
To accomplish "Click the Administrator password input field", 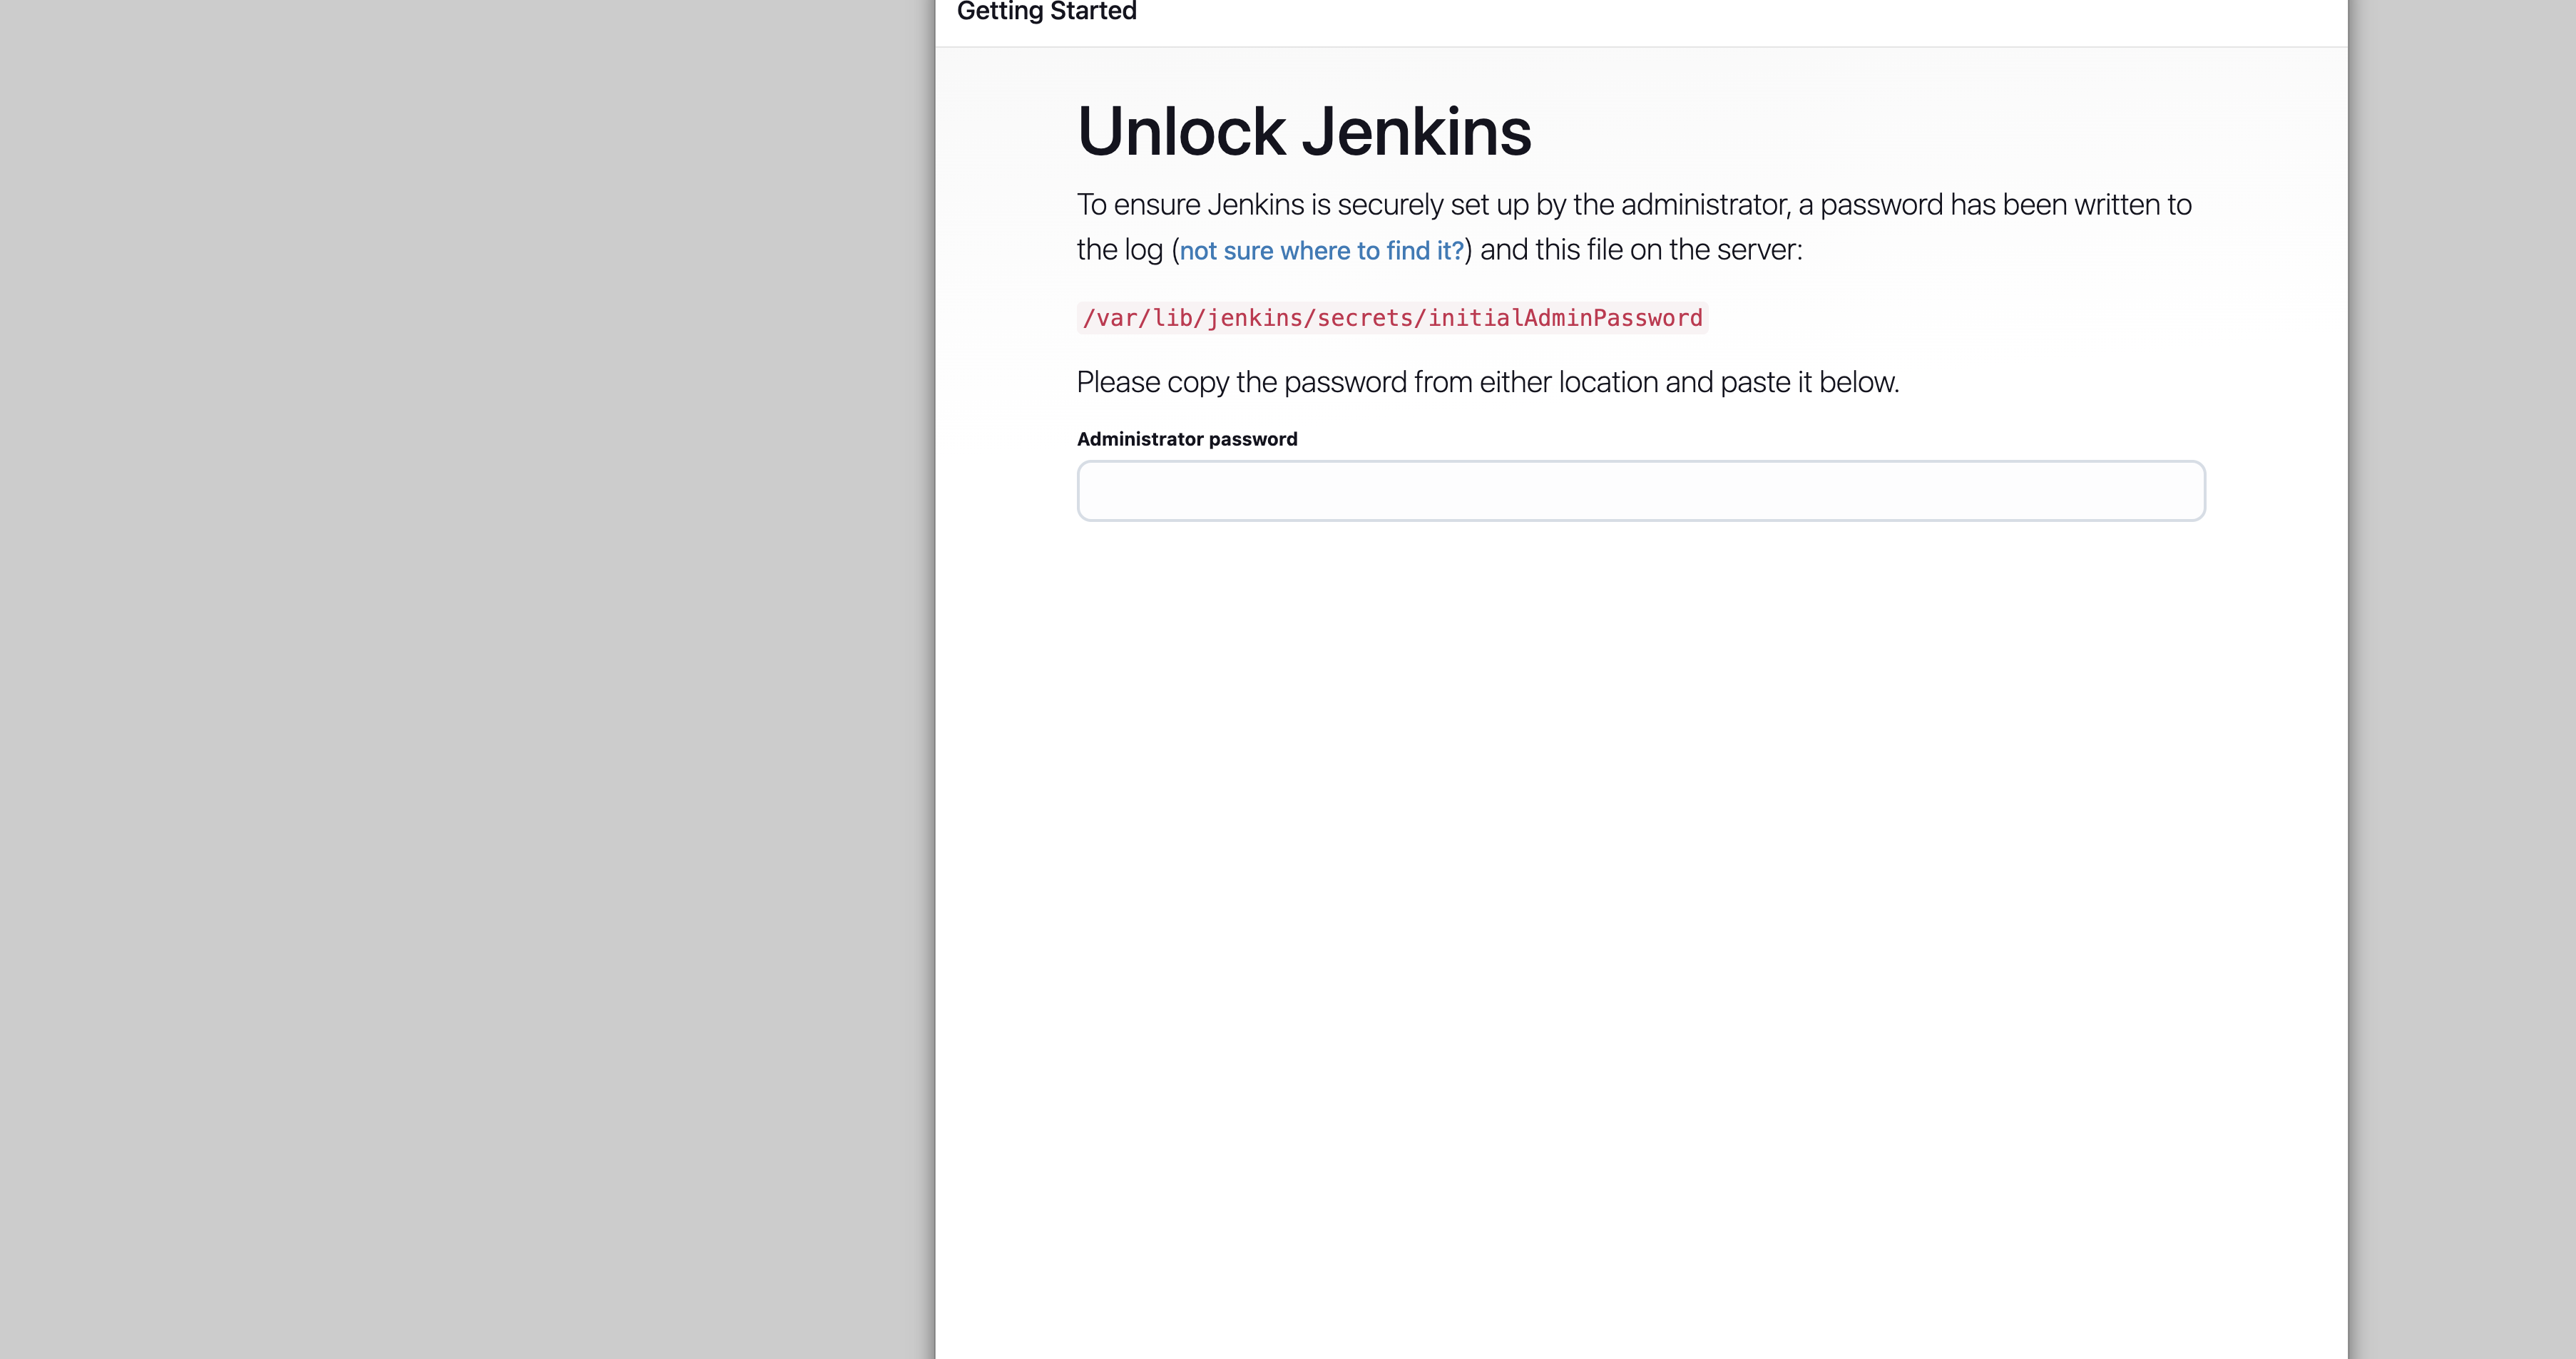I will [1641, 491].
